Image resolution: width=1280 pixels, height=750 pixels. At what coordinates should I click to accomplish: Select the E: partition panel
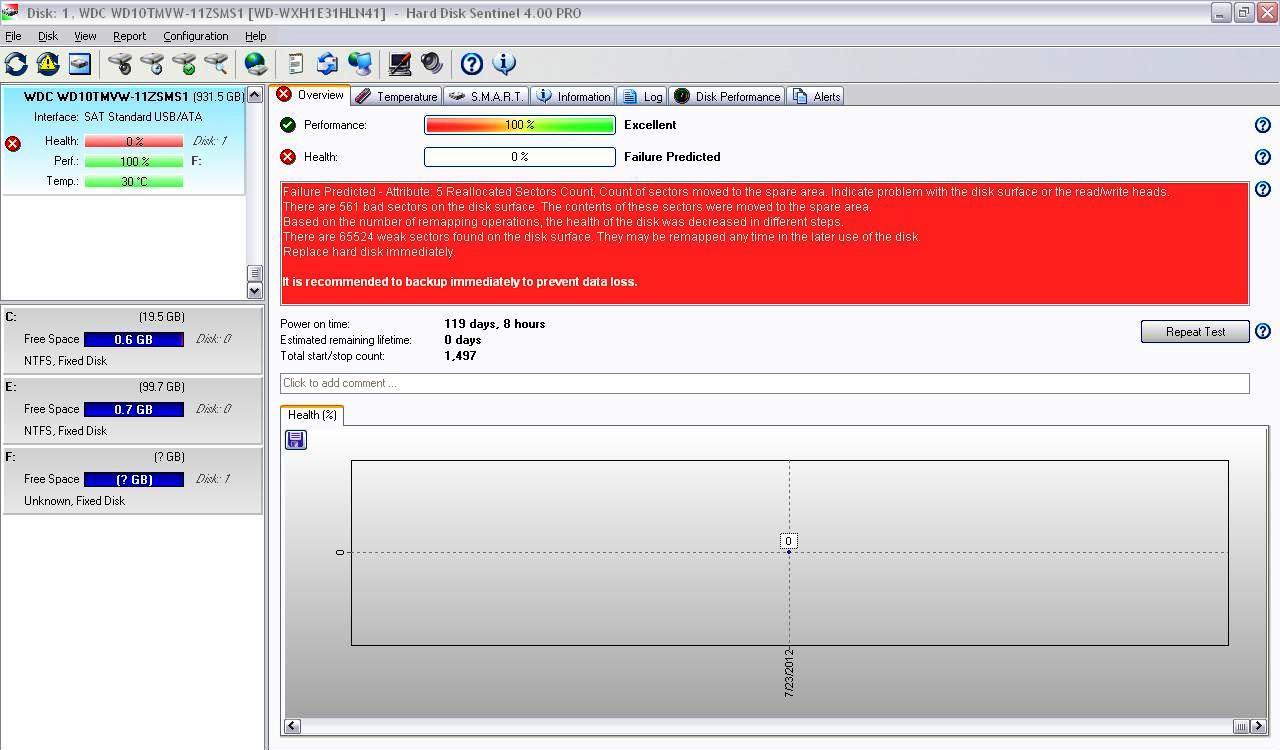point(132,410)
